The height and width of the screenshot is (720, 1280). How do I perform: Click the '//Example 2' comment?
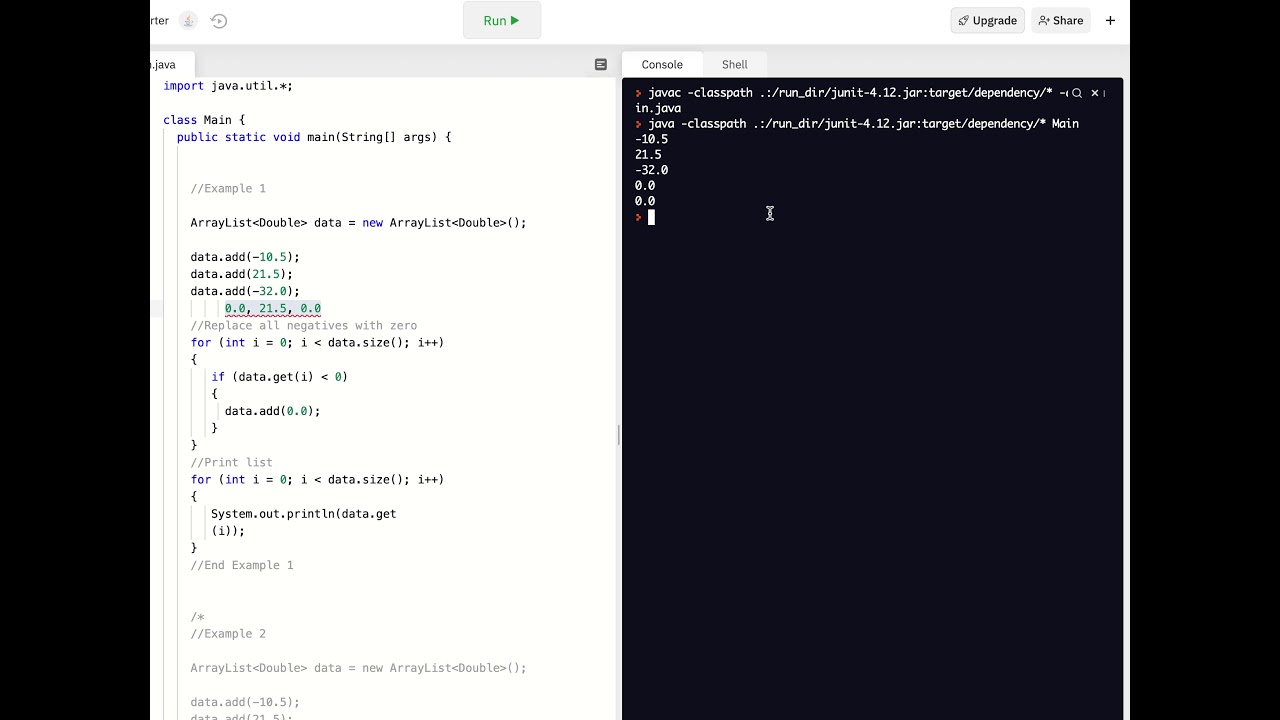[x=228, y=634]
